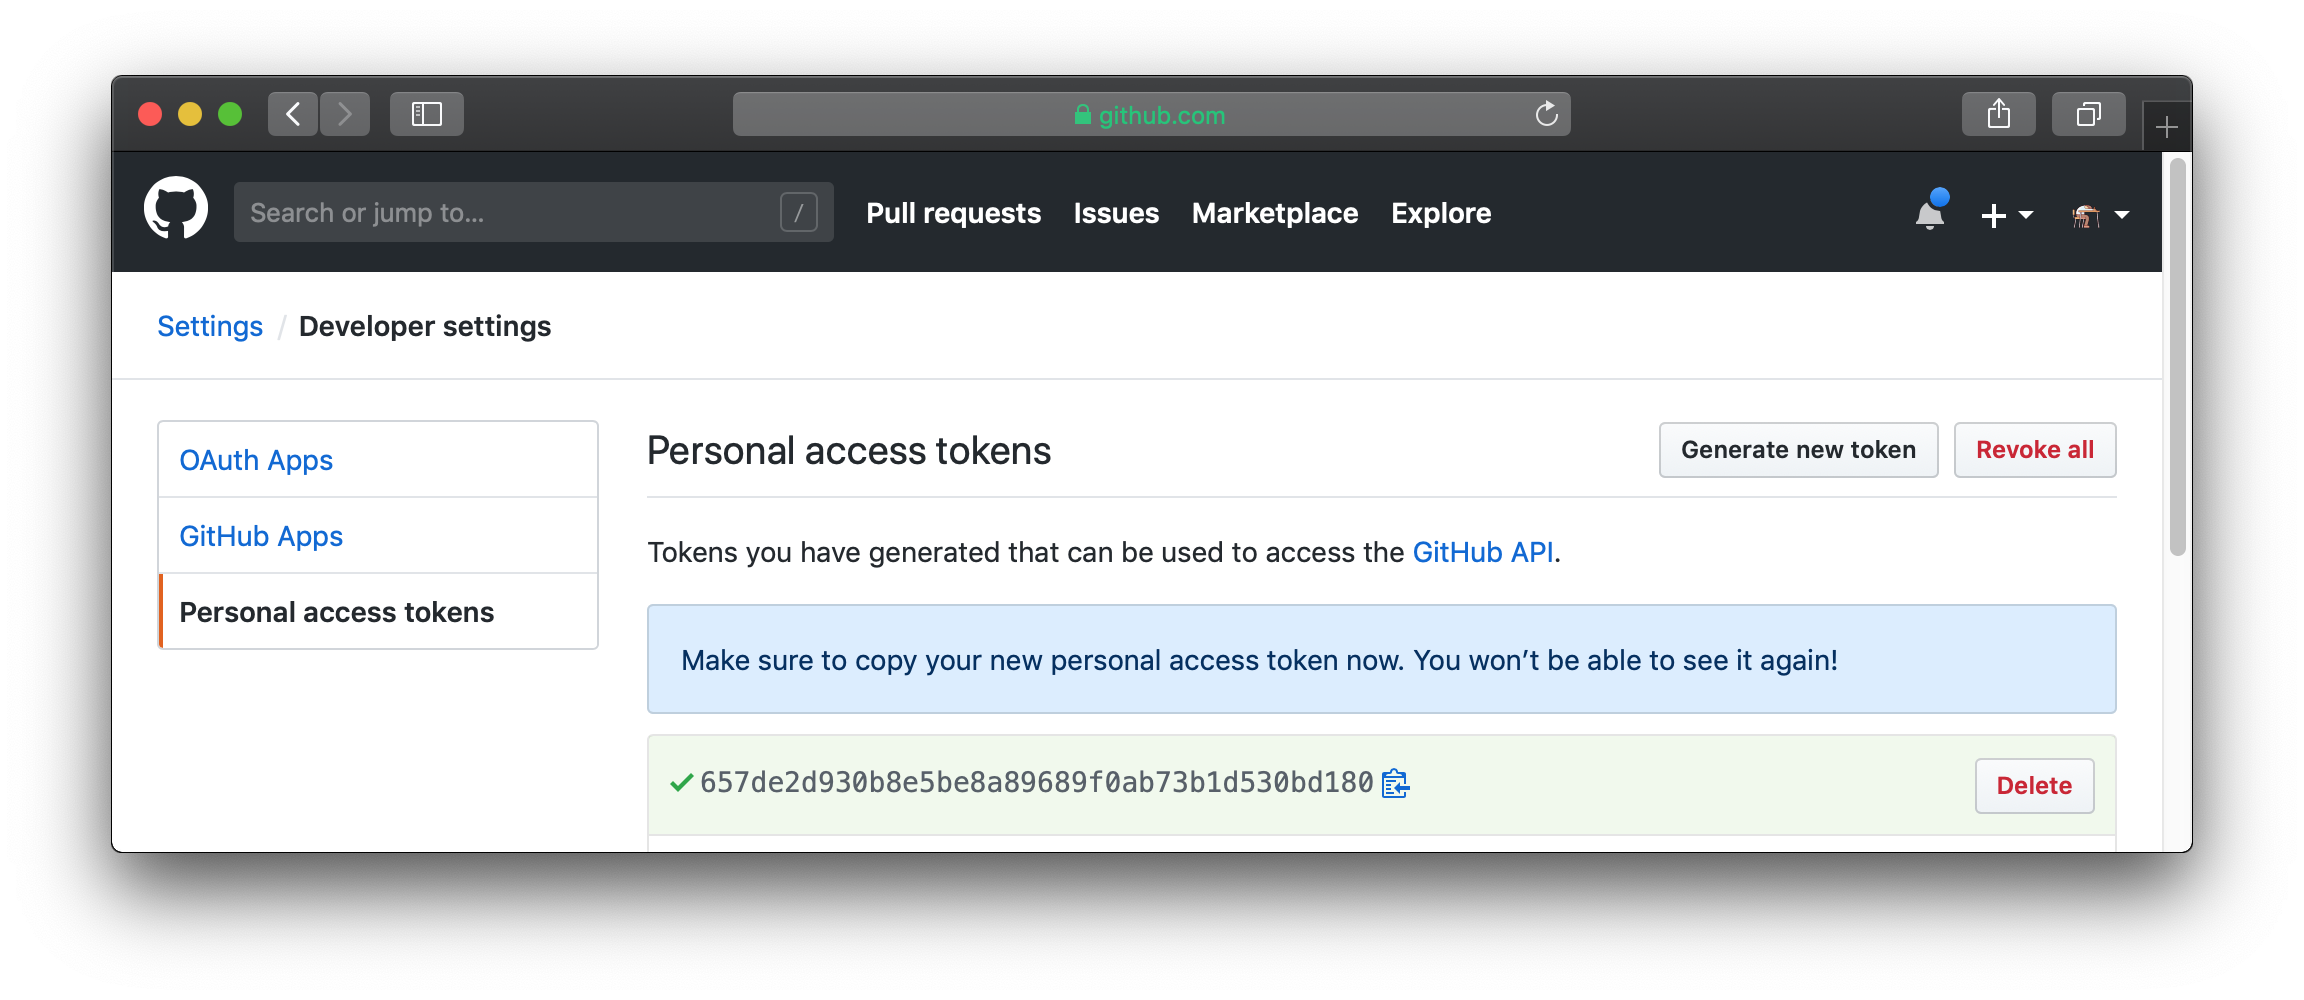Open the Safari share menu
This screenshot has width=2304, height=1000.
(x=1998, y=114)
